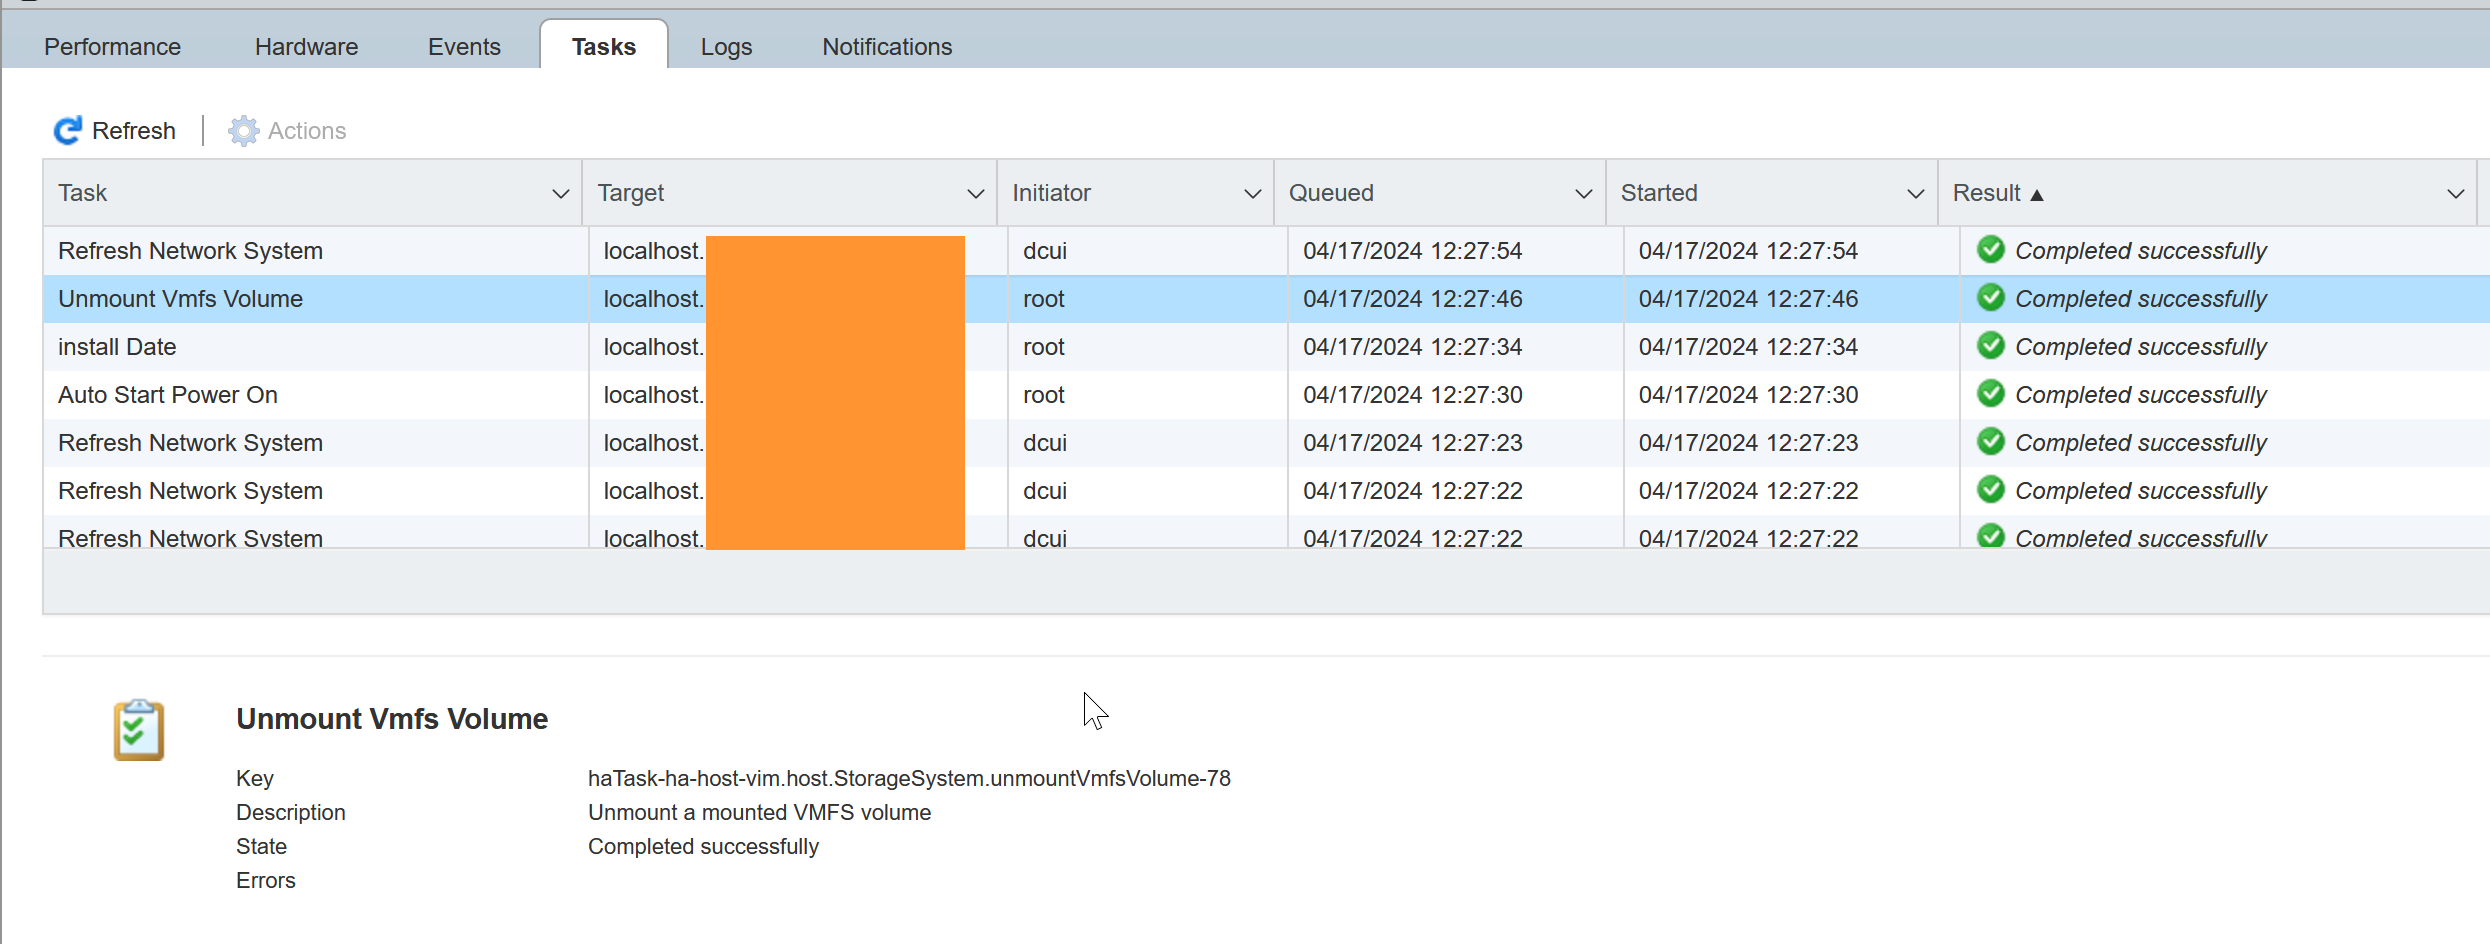Switch to the Hardware tab
2490x944 pixels.
click(x=306, y=47)
